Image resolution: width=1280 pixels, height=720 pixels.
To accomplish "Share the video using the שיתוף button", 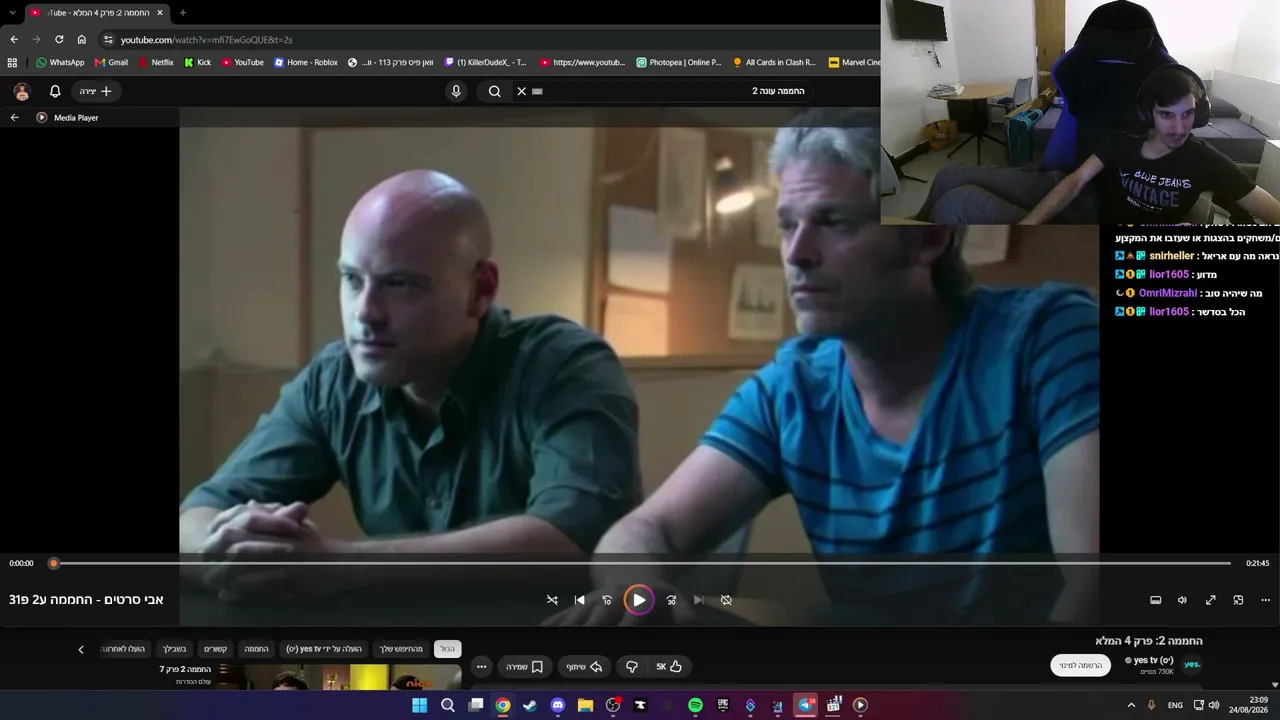I will (584, 667).
